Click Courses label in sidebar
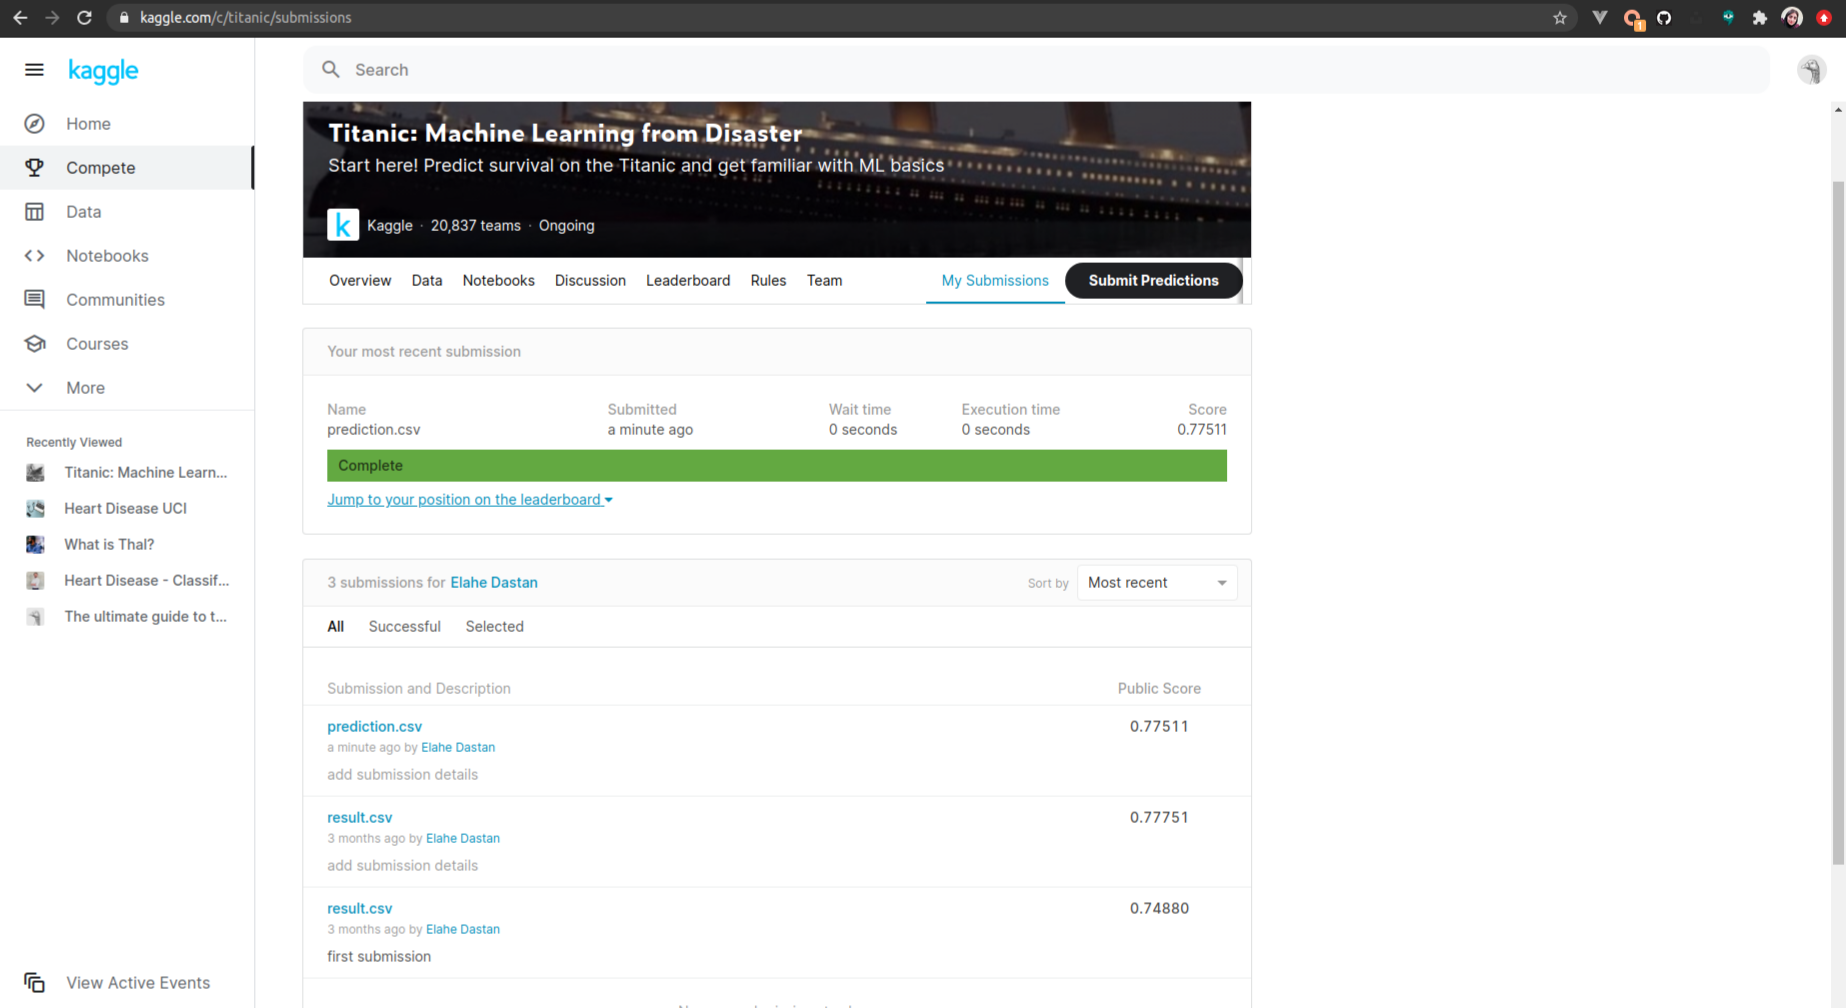Viewport: 1846px width, 1008px height. tap(97, 344)
